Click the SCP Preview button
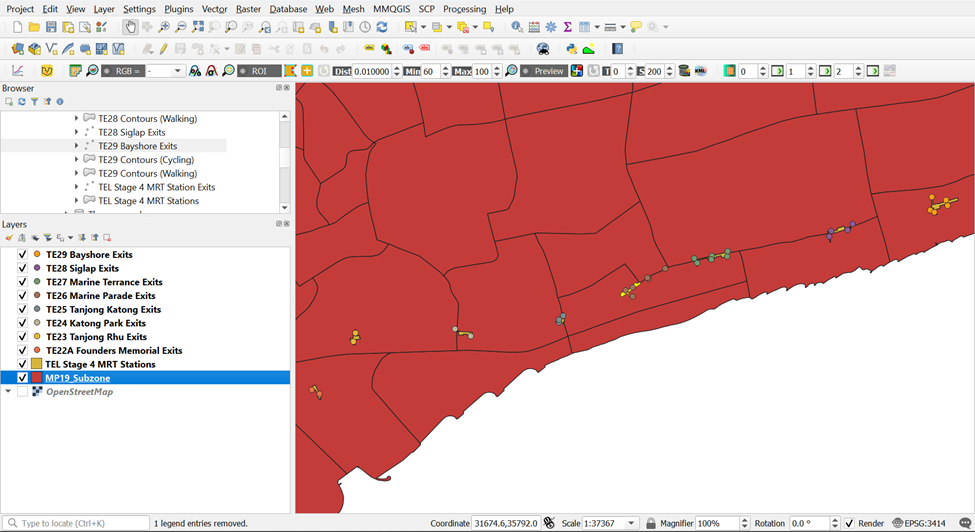This screenshot has height=532, width=975. (x=548, y=71)
